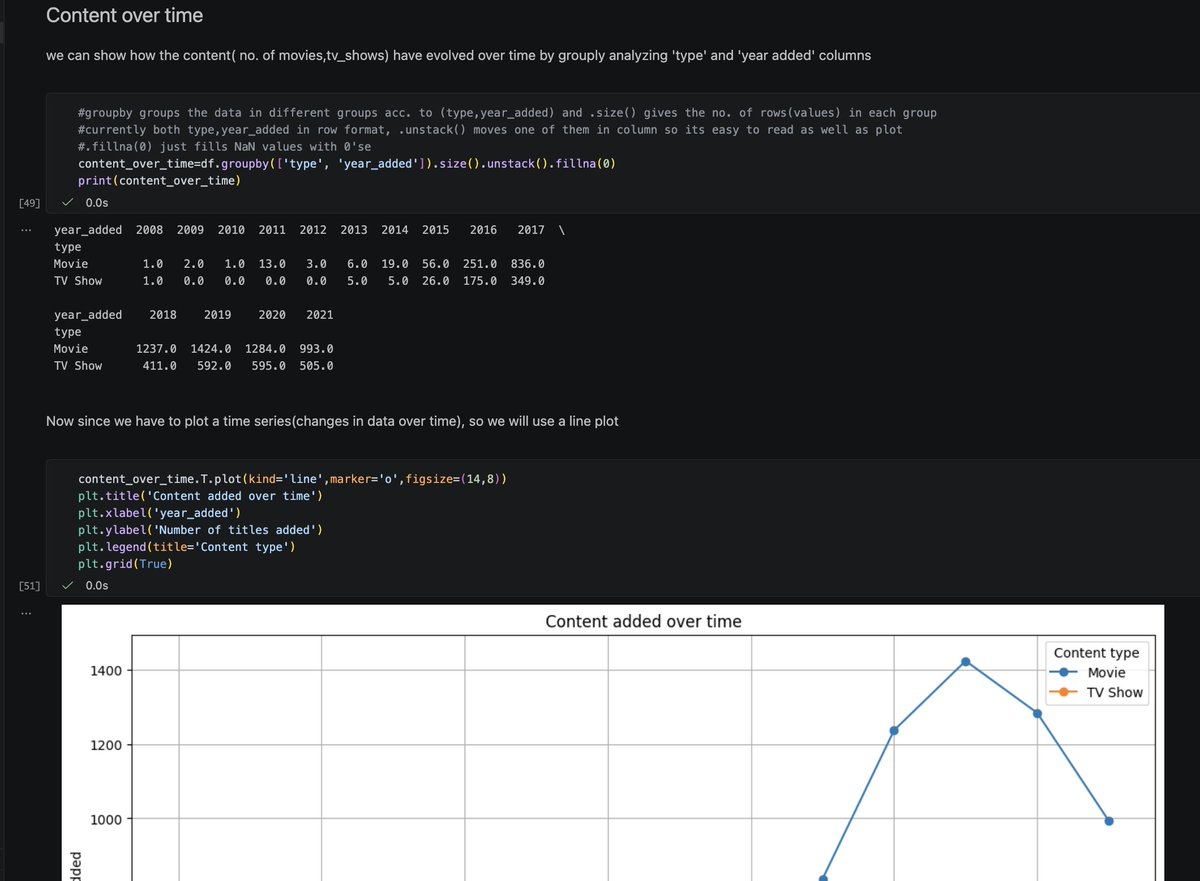Image resolution: width=1200 pixels, height=881 pixels.
Task: Open the ellipsis output menu beside the chart output
Action: [x=28, y=613]
